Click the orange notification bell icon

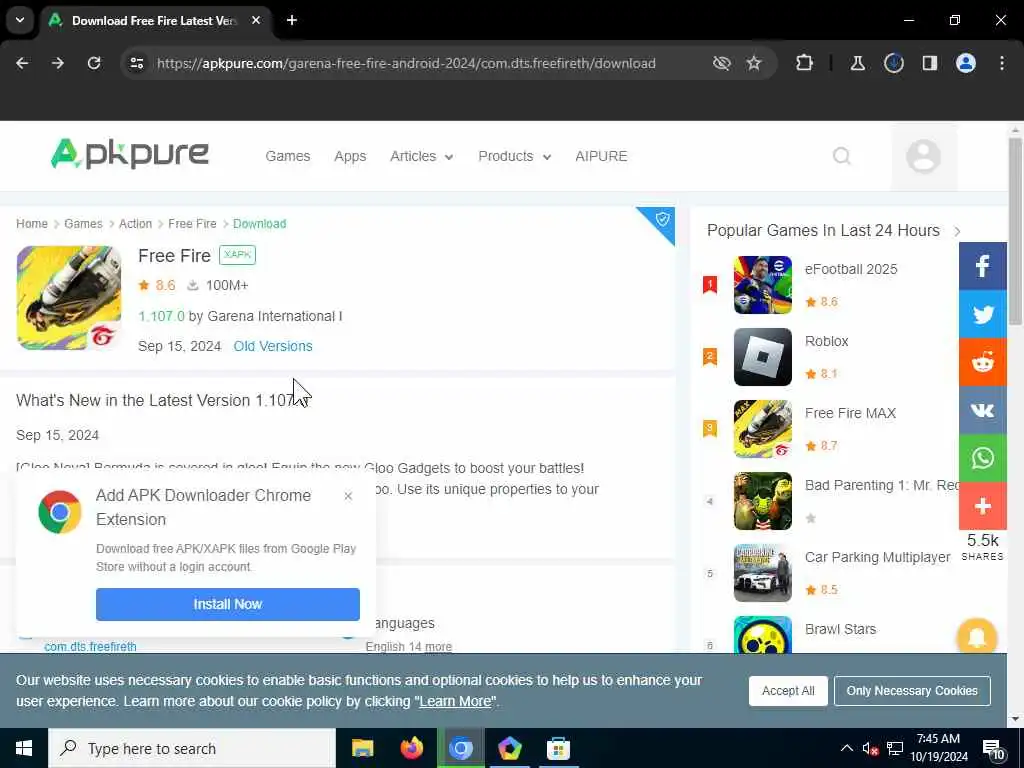[x=976, y=637]
